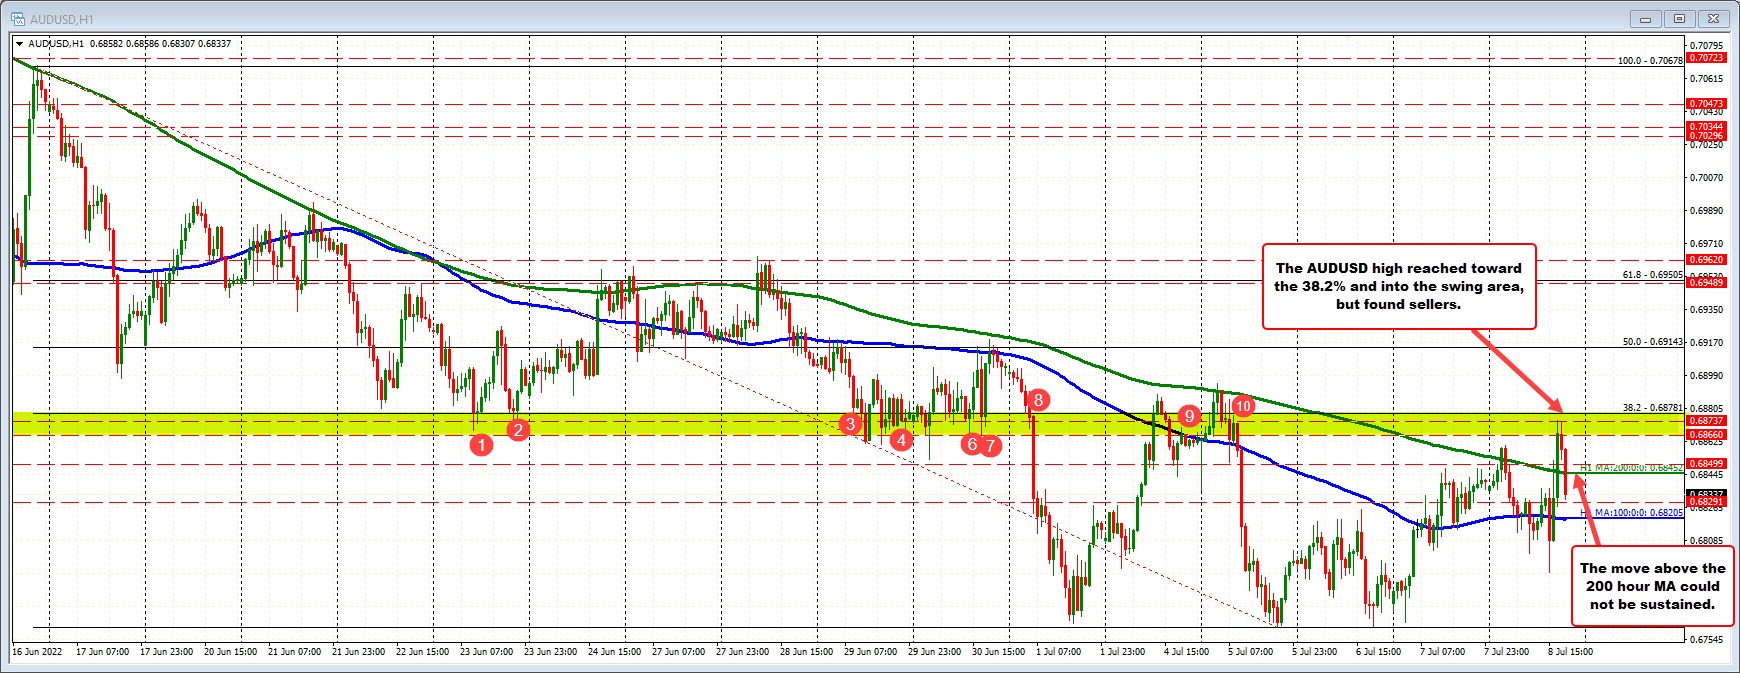Select red circle marker number 8
This screenshot has width=1740, height=673.
[1039, 400]
